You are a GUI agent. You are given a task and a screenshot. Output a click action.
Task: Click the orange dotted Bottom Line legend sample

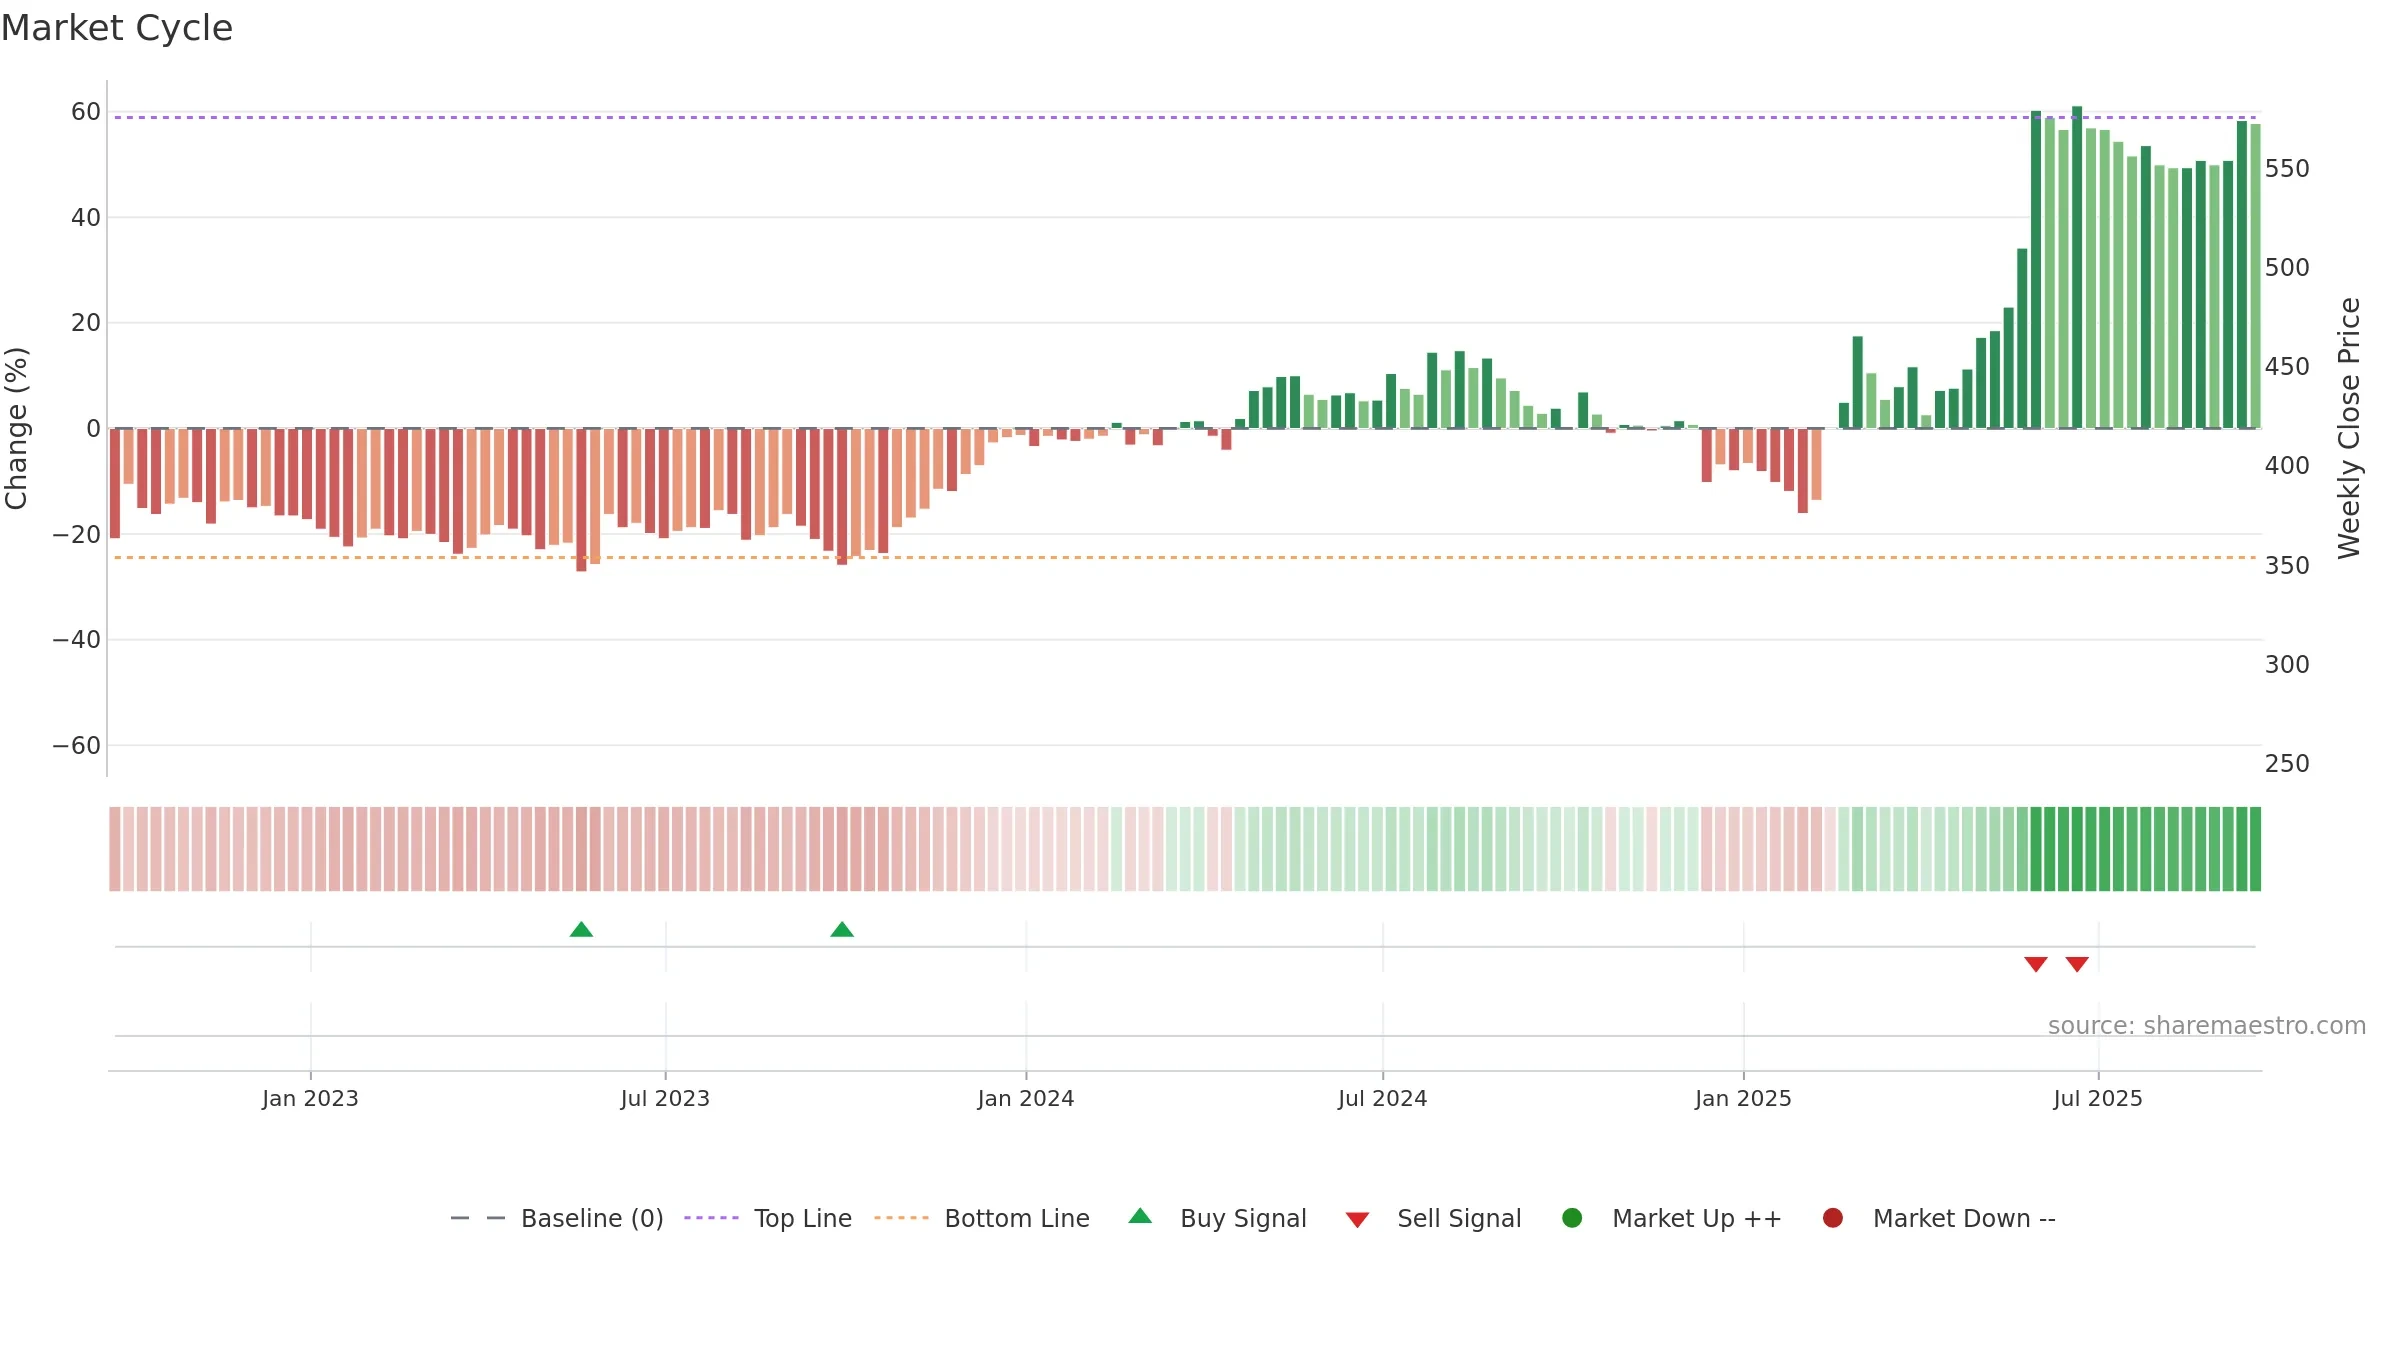(901, 1218)
